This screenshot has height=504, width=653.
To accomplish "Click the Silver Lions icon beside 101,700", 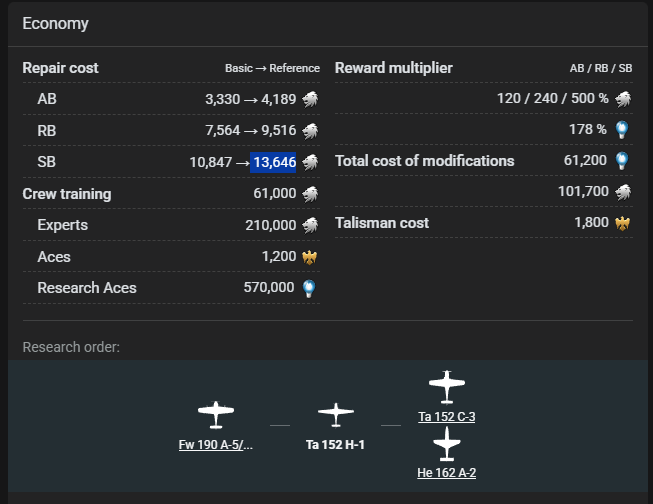I will point(622,191).
